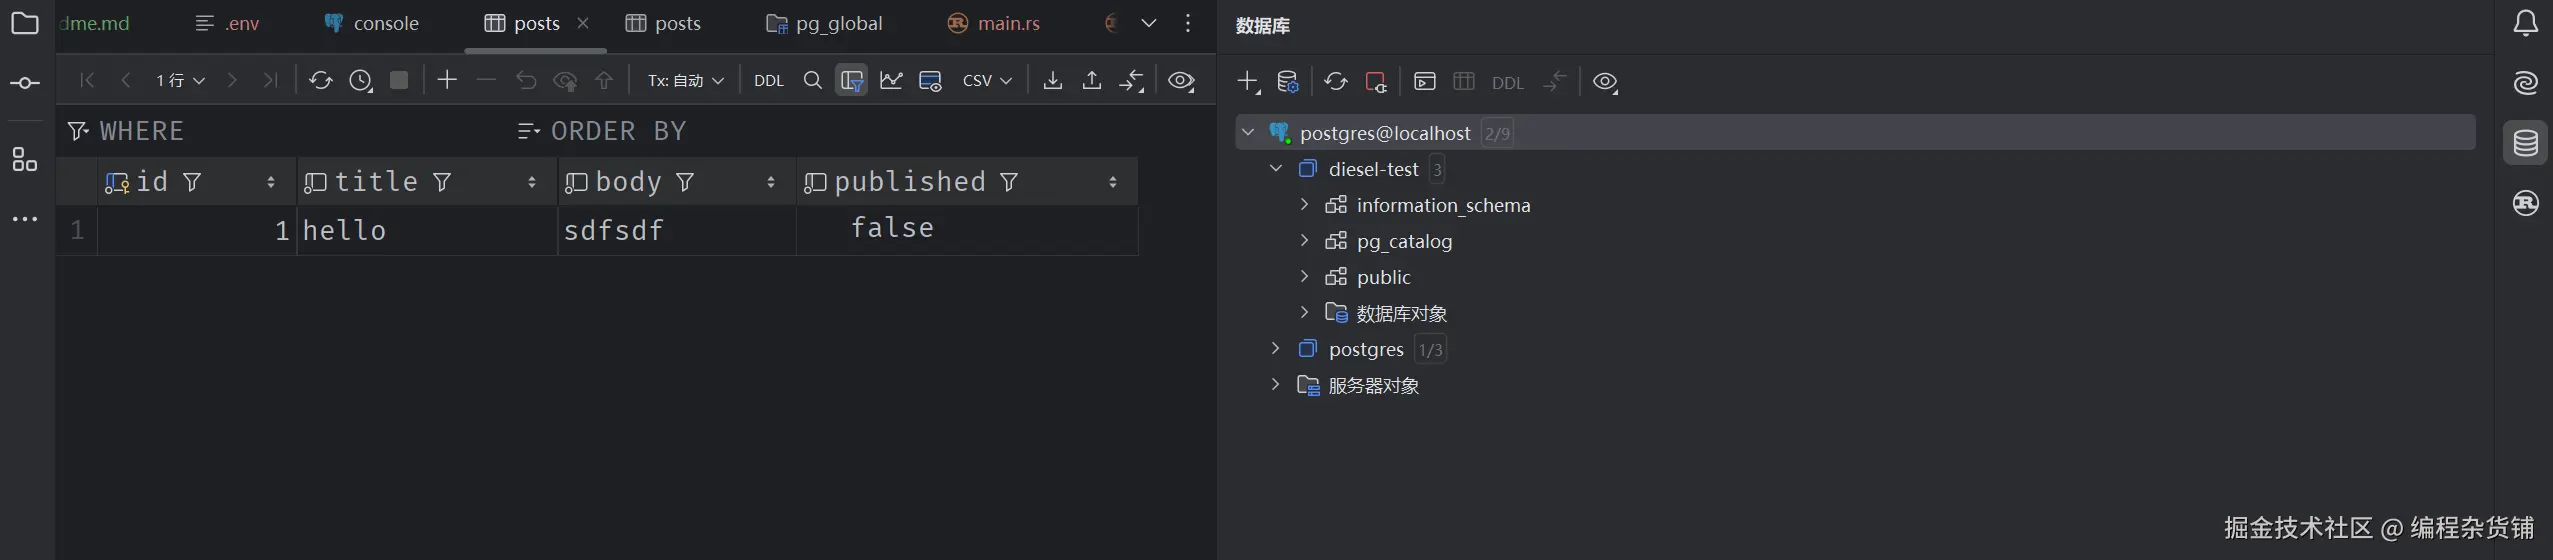Show the chart view icon
Screen dimensions: 2553x560
pos(891,80)
